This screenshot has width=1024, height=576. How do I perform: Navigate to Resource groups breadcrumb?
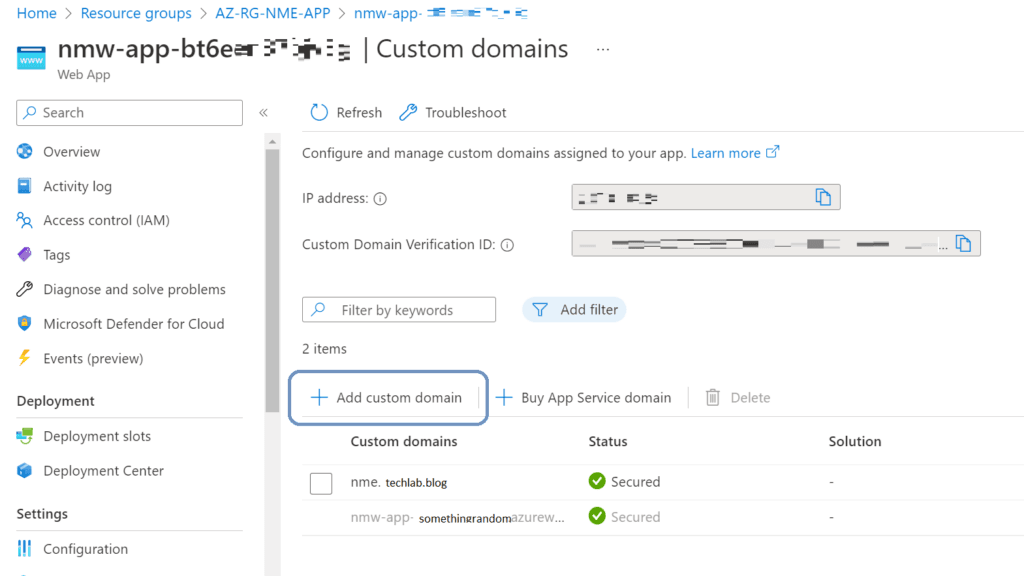136,13
